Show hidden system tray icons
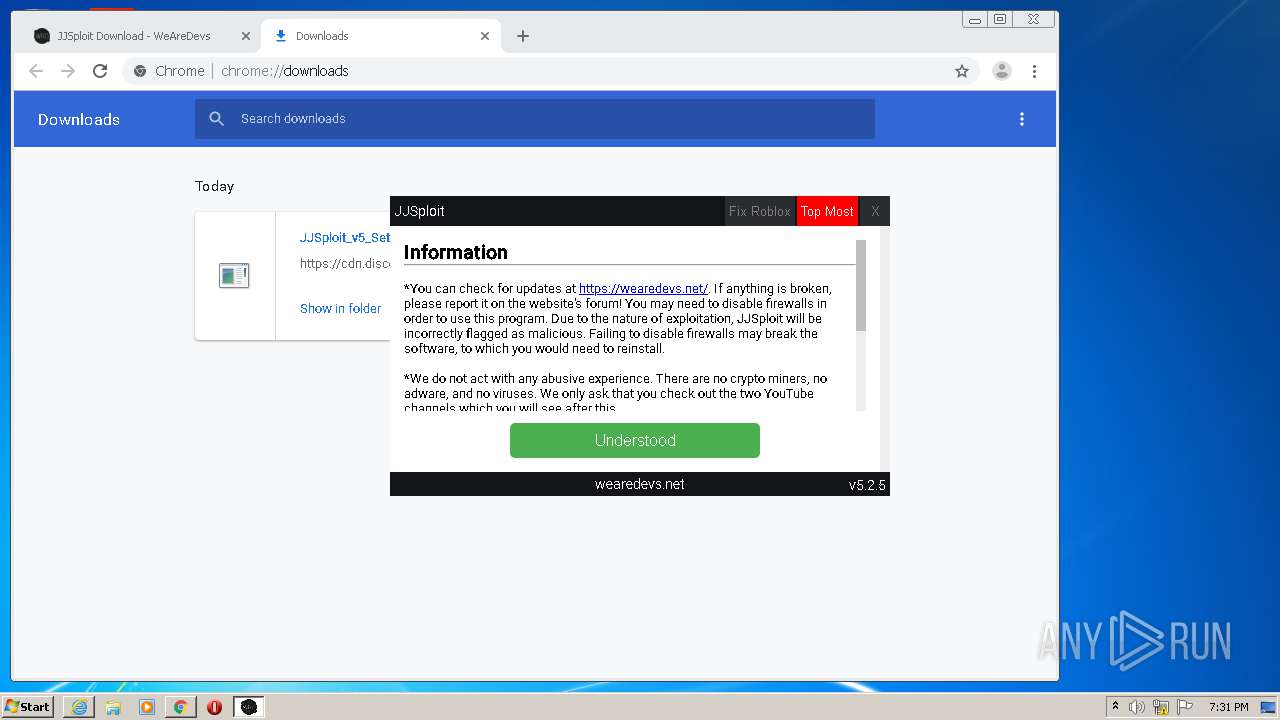The height and width of the screenshot is (720, 1280). (1115, 707)
